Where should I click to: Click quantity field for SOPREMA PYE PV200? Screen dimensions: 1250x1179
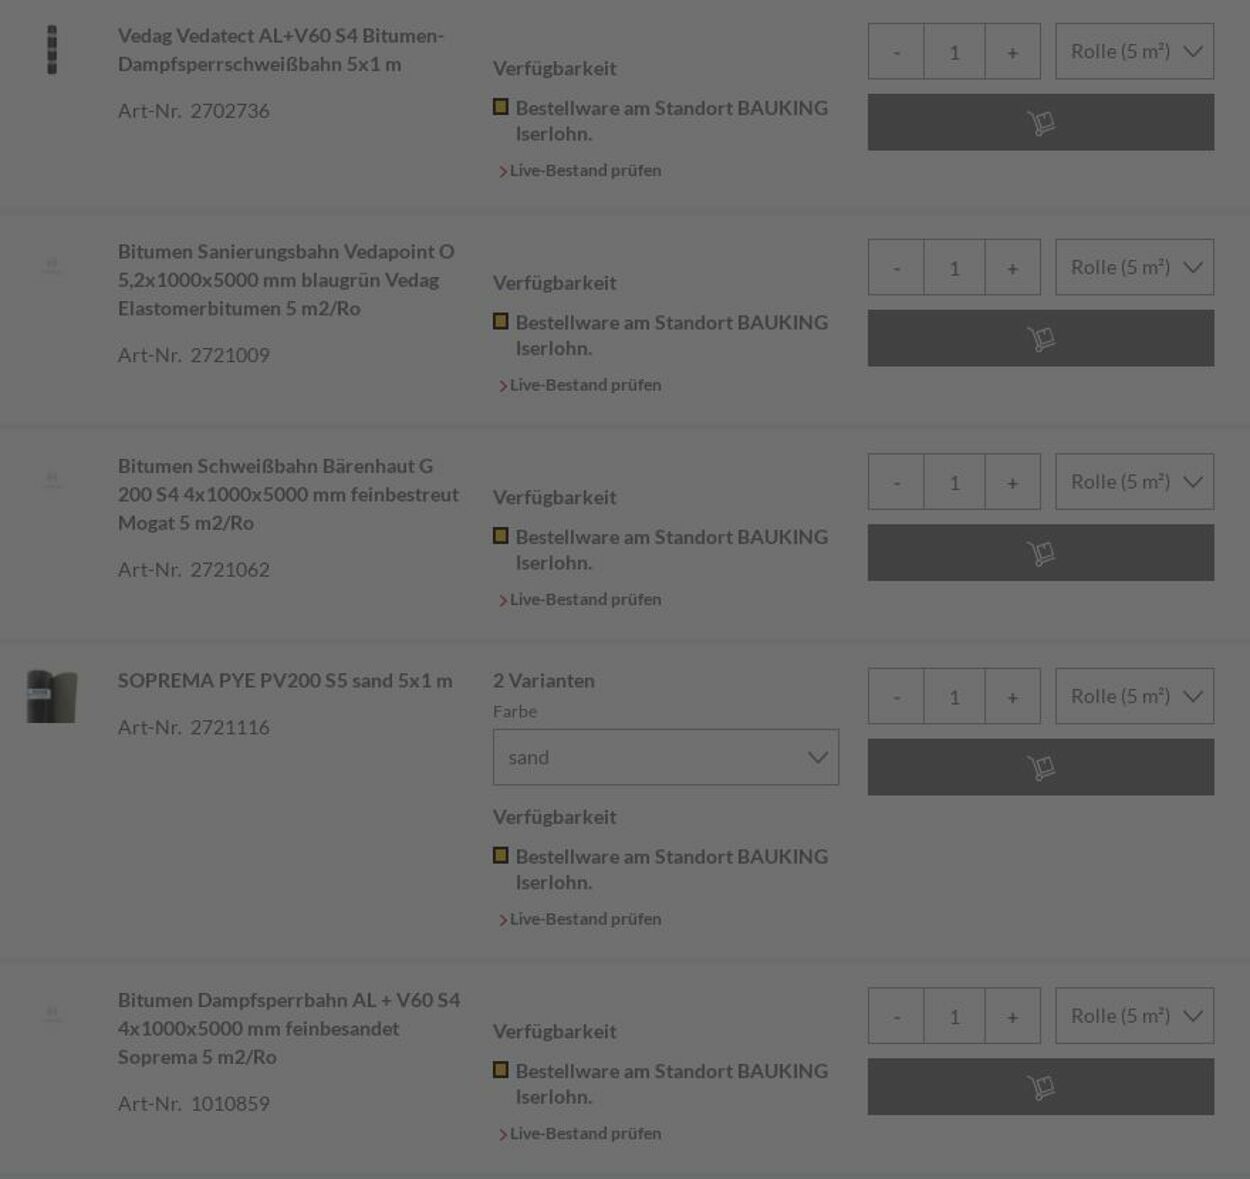click(954, 696)
